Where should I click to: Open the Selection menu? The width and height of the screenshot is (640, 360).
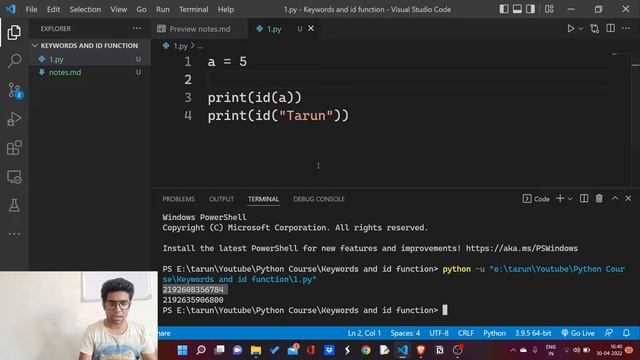tap(85, 9)
